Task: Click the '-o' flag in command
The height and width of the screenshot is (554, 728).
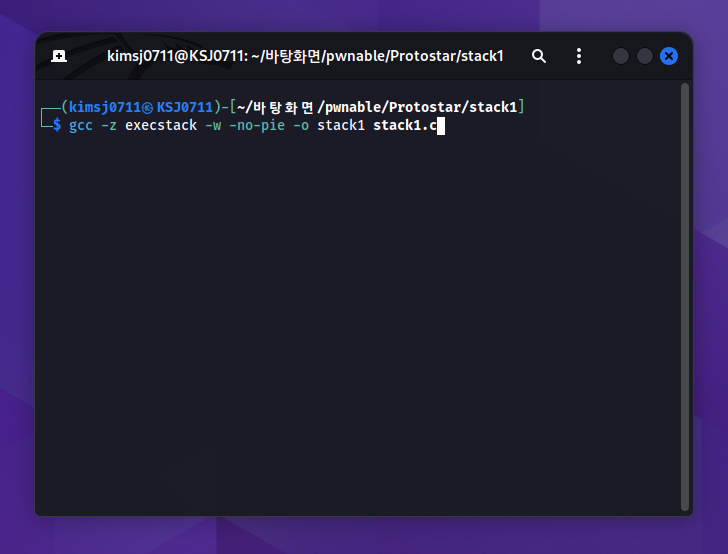Action: click(x=301, y=125)
